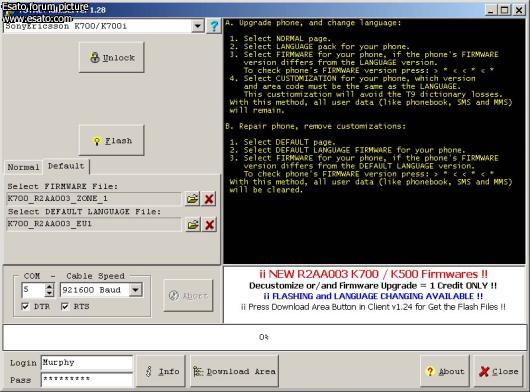Click the 'Select DEFAULT LANGUAGE File:' label
Image resolution: width=530 pixels, height=392 pixels.
[84, 212]
